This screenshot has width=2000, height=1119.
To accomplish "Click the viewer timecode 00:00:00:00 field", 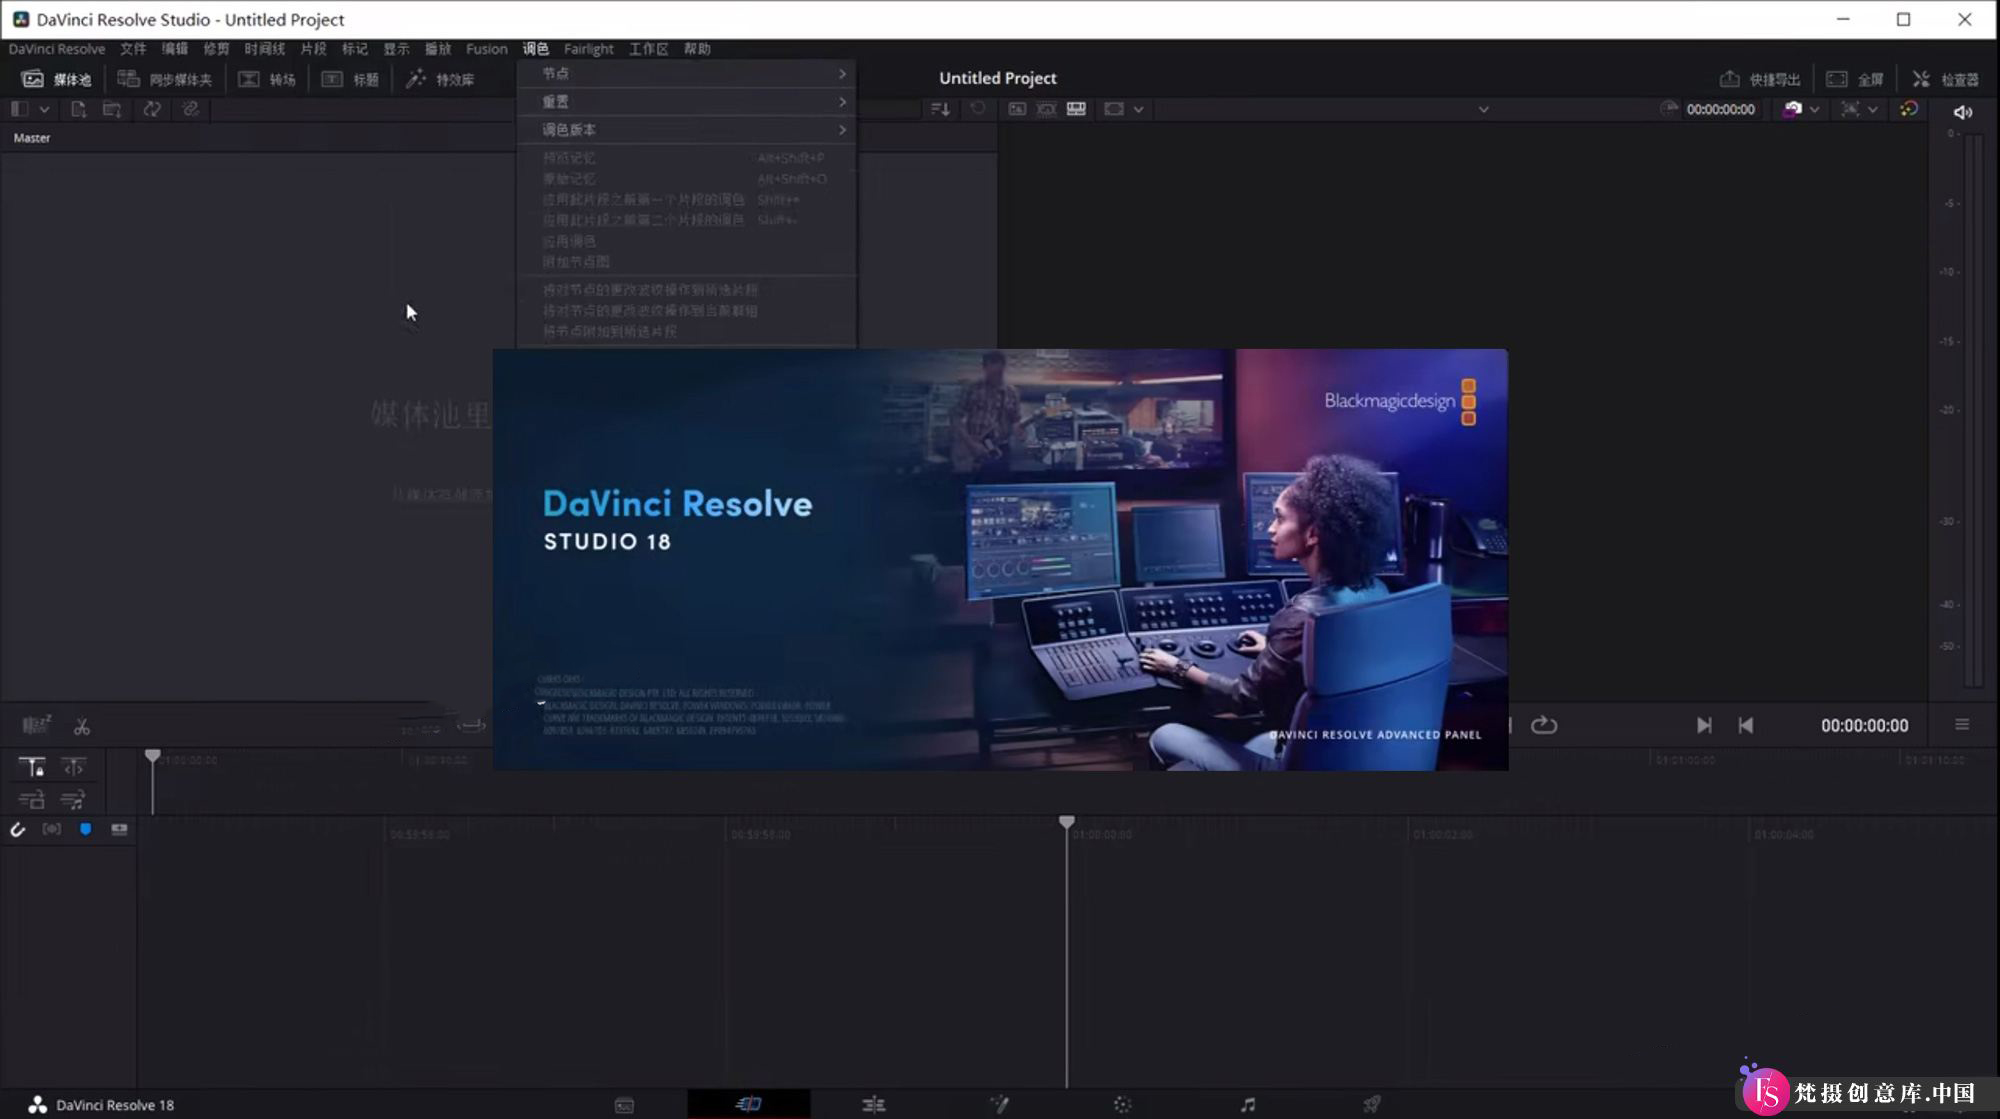I will tap(1720, 110).
